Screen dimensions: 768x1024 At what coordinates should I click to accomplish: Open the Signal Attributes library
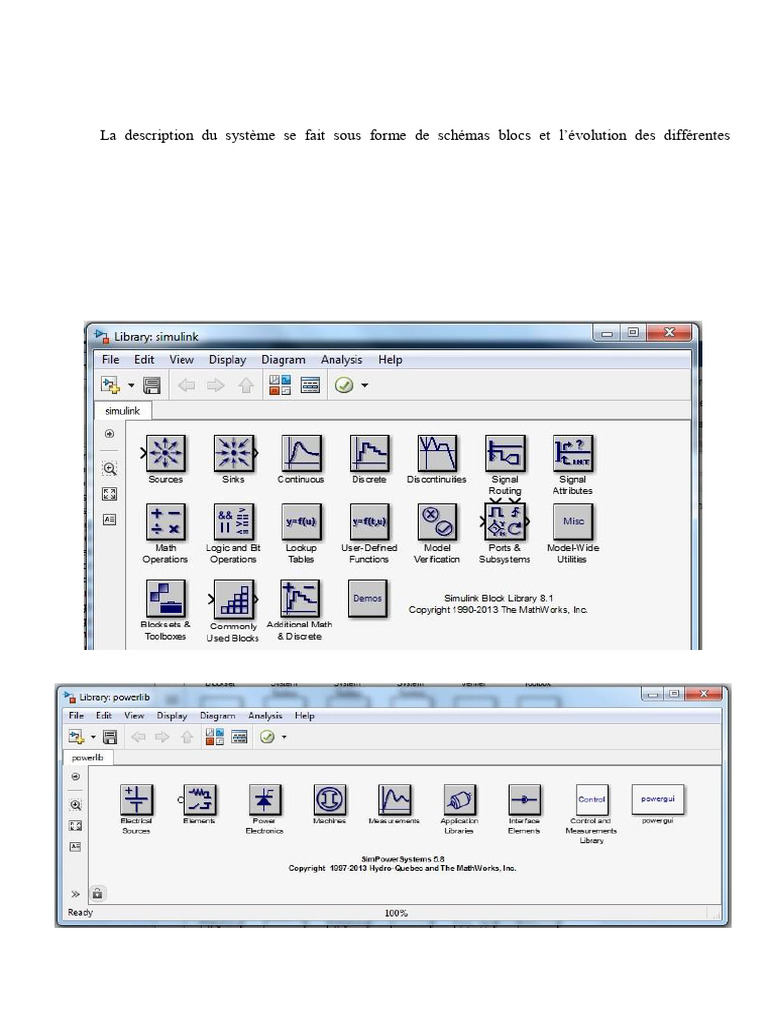point(573,453)
